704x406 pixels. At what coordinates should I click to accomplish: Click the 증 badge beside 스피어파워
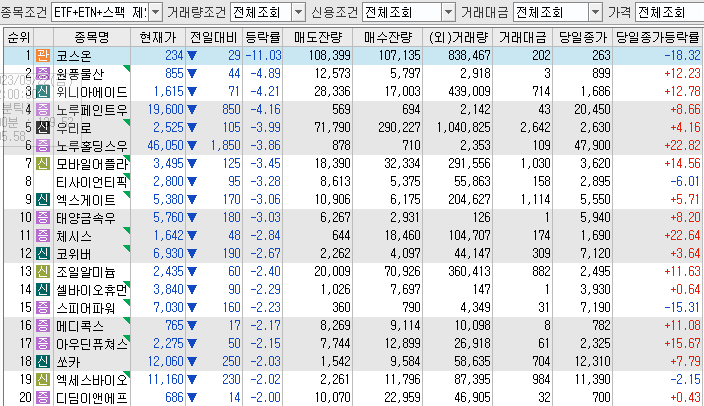43,308
